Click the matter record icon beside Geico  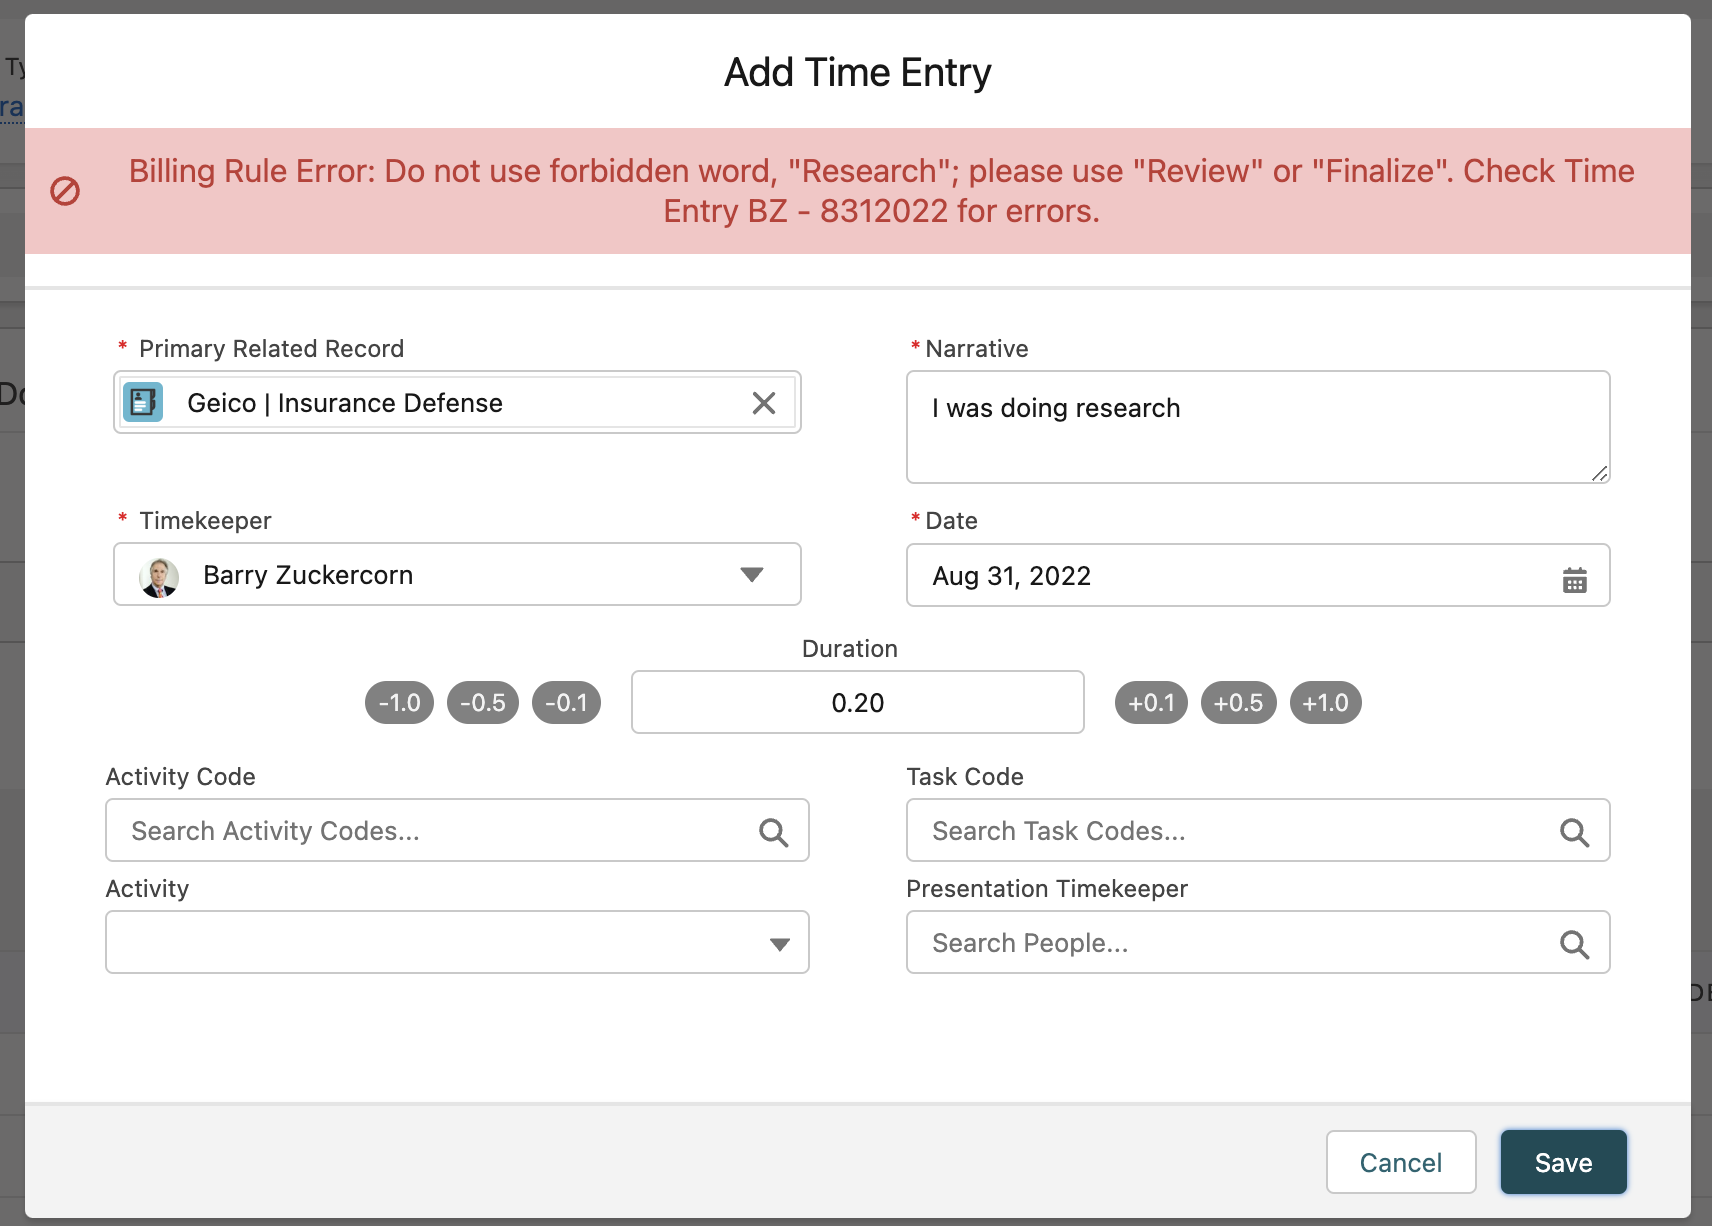click(143, 403)
